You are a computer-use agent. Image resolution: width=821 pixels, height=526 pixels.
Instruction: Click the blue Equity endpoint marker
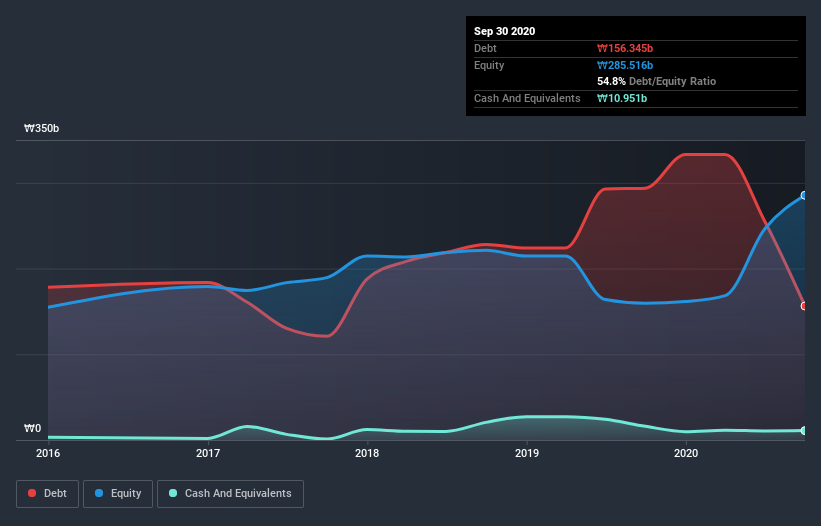tap(804, 195)
